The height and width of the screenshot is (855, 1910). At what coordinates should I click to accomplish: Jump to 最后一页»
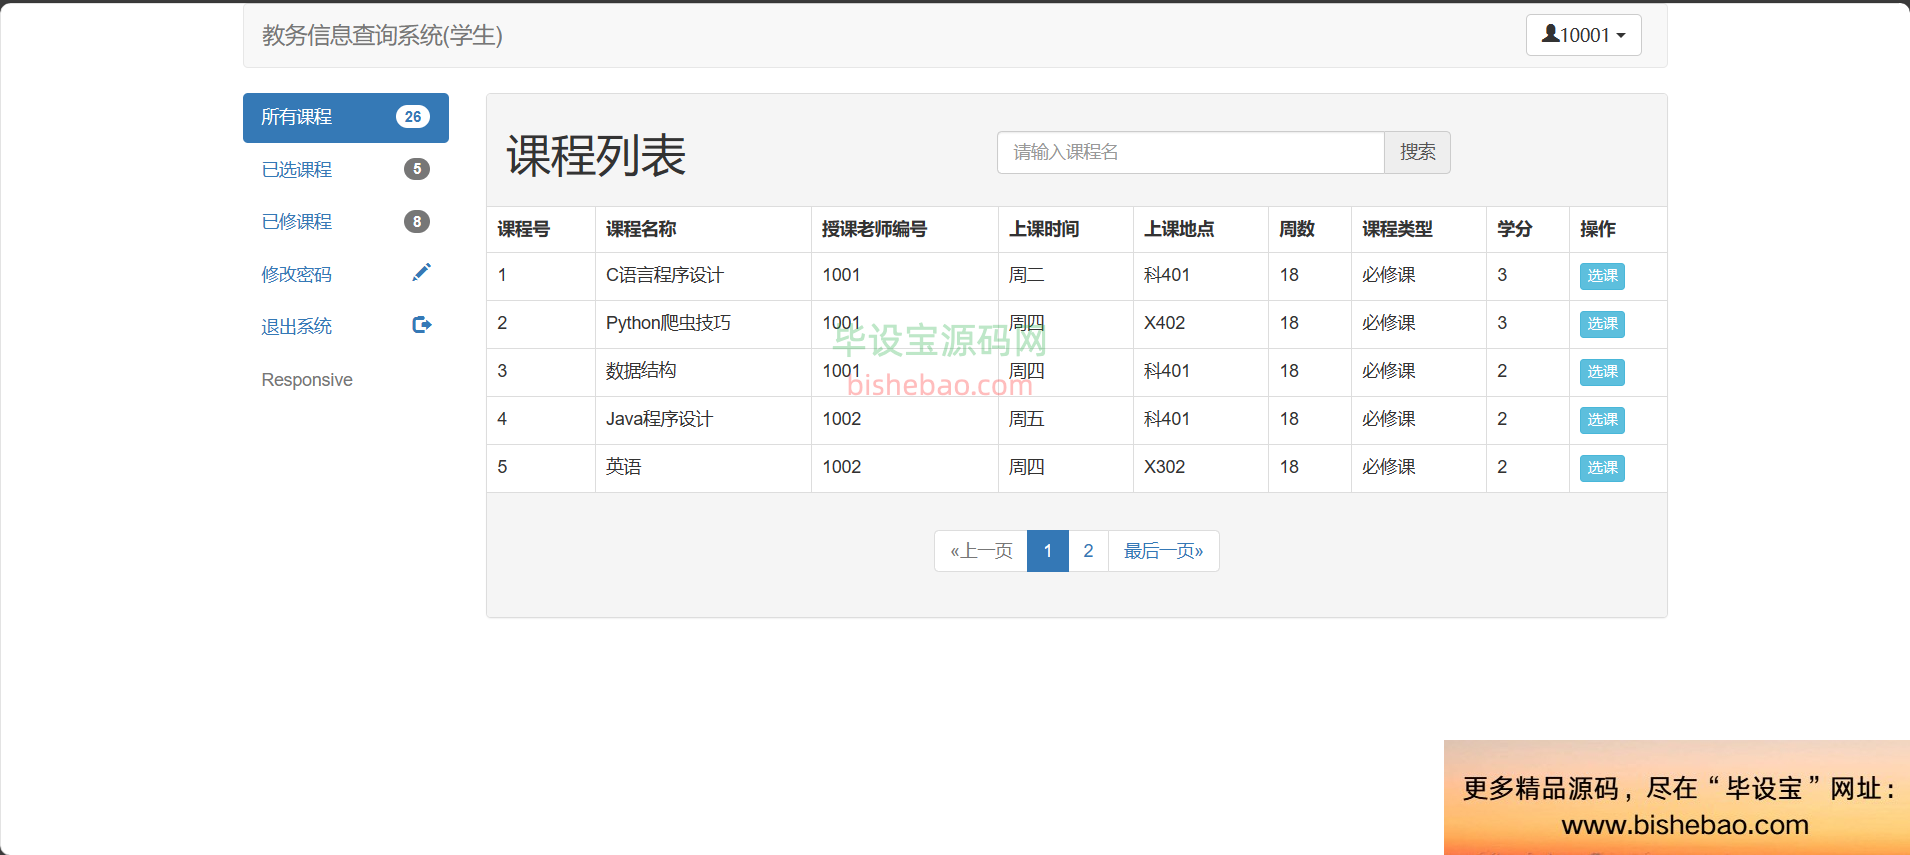tap(1163, 551)
